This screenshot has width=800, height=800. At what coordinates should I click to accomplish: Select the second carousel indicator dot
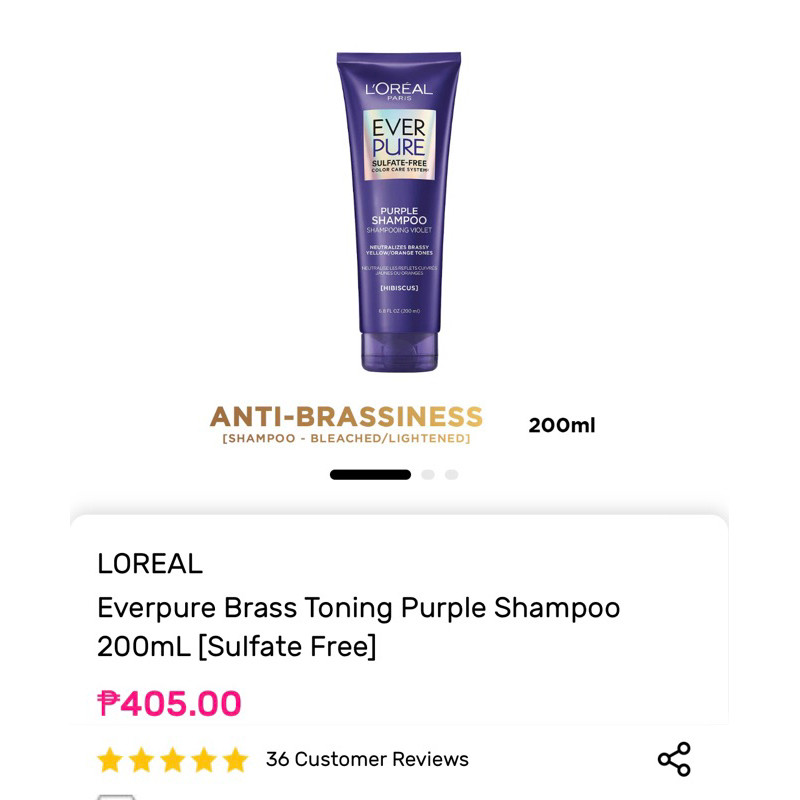coord(428,474)
